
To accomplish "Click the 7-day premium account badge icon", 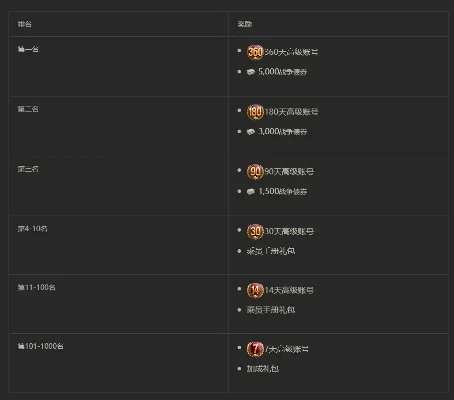I will (x=255, y=349).
